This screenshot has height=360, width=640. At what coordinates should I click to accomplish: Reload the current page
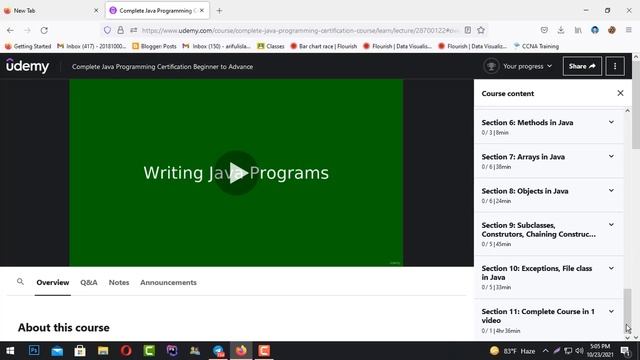[44, 30]
